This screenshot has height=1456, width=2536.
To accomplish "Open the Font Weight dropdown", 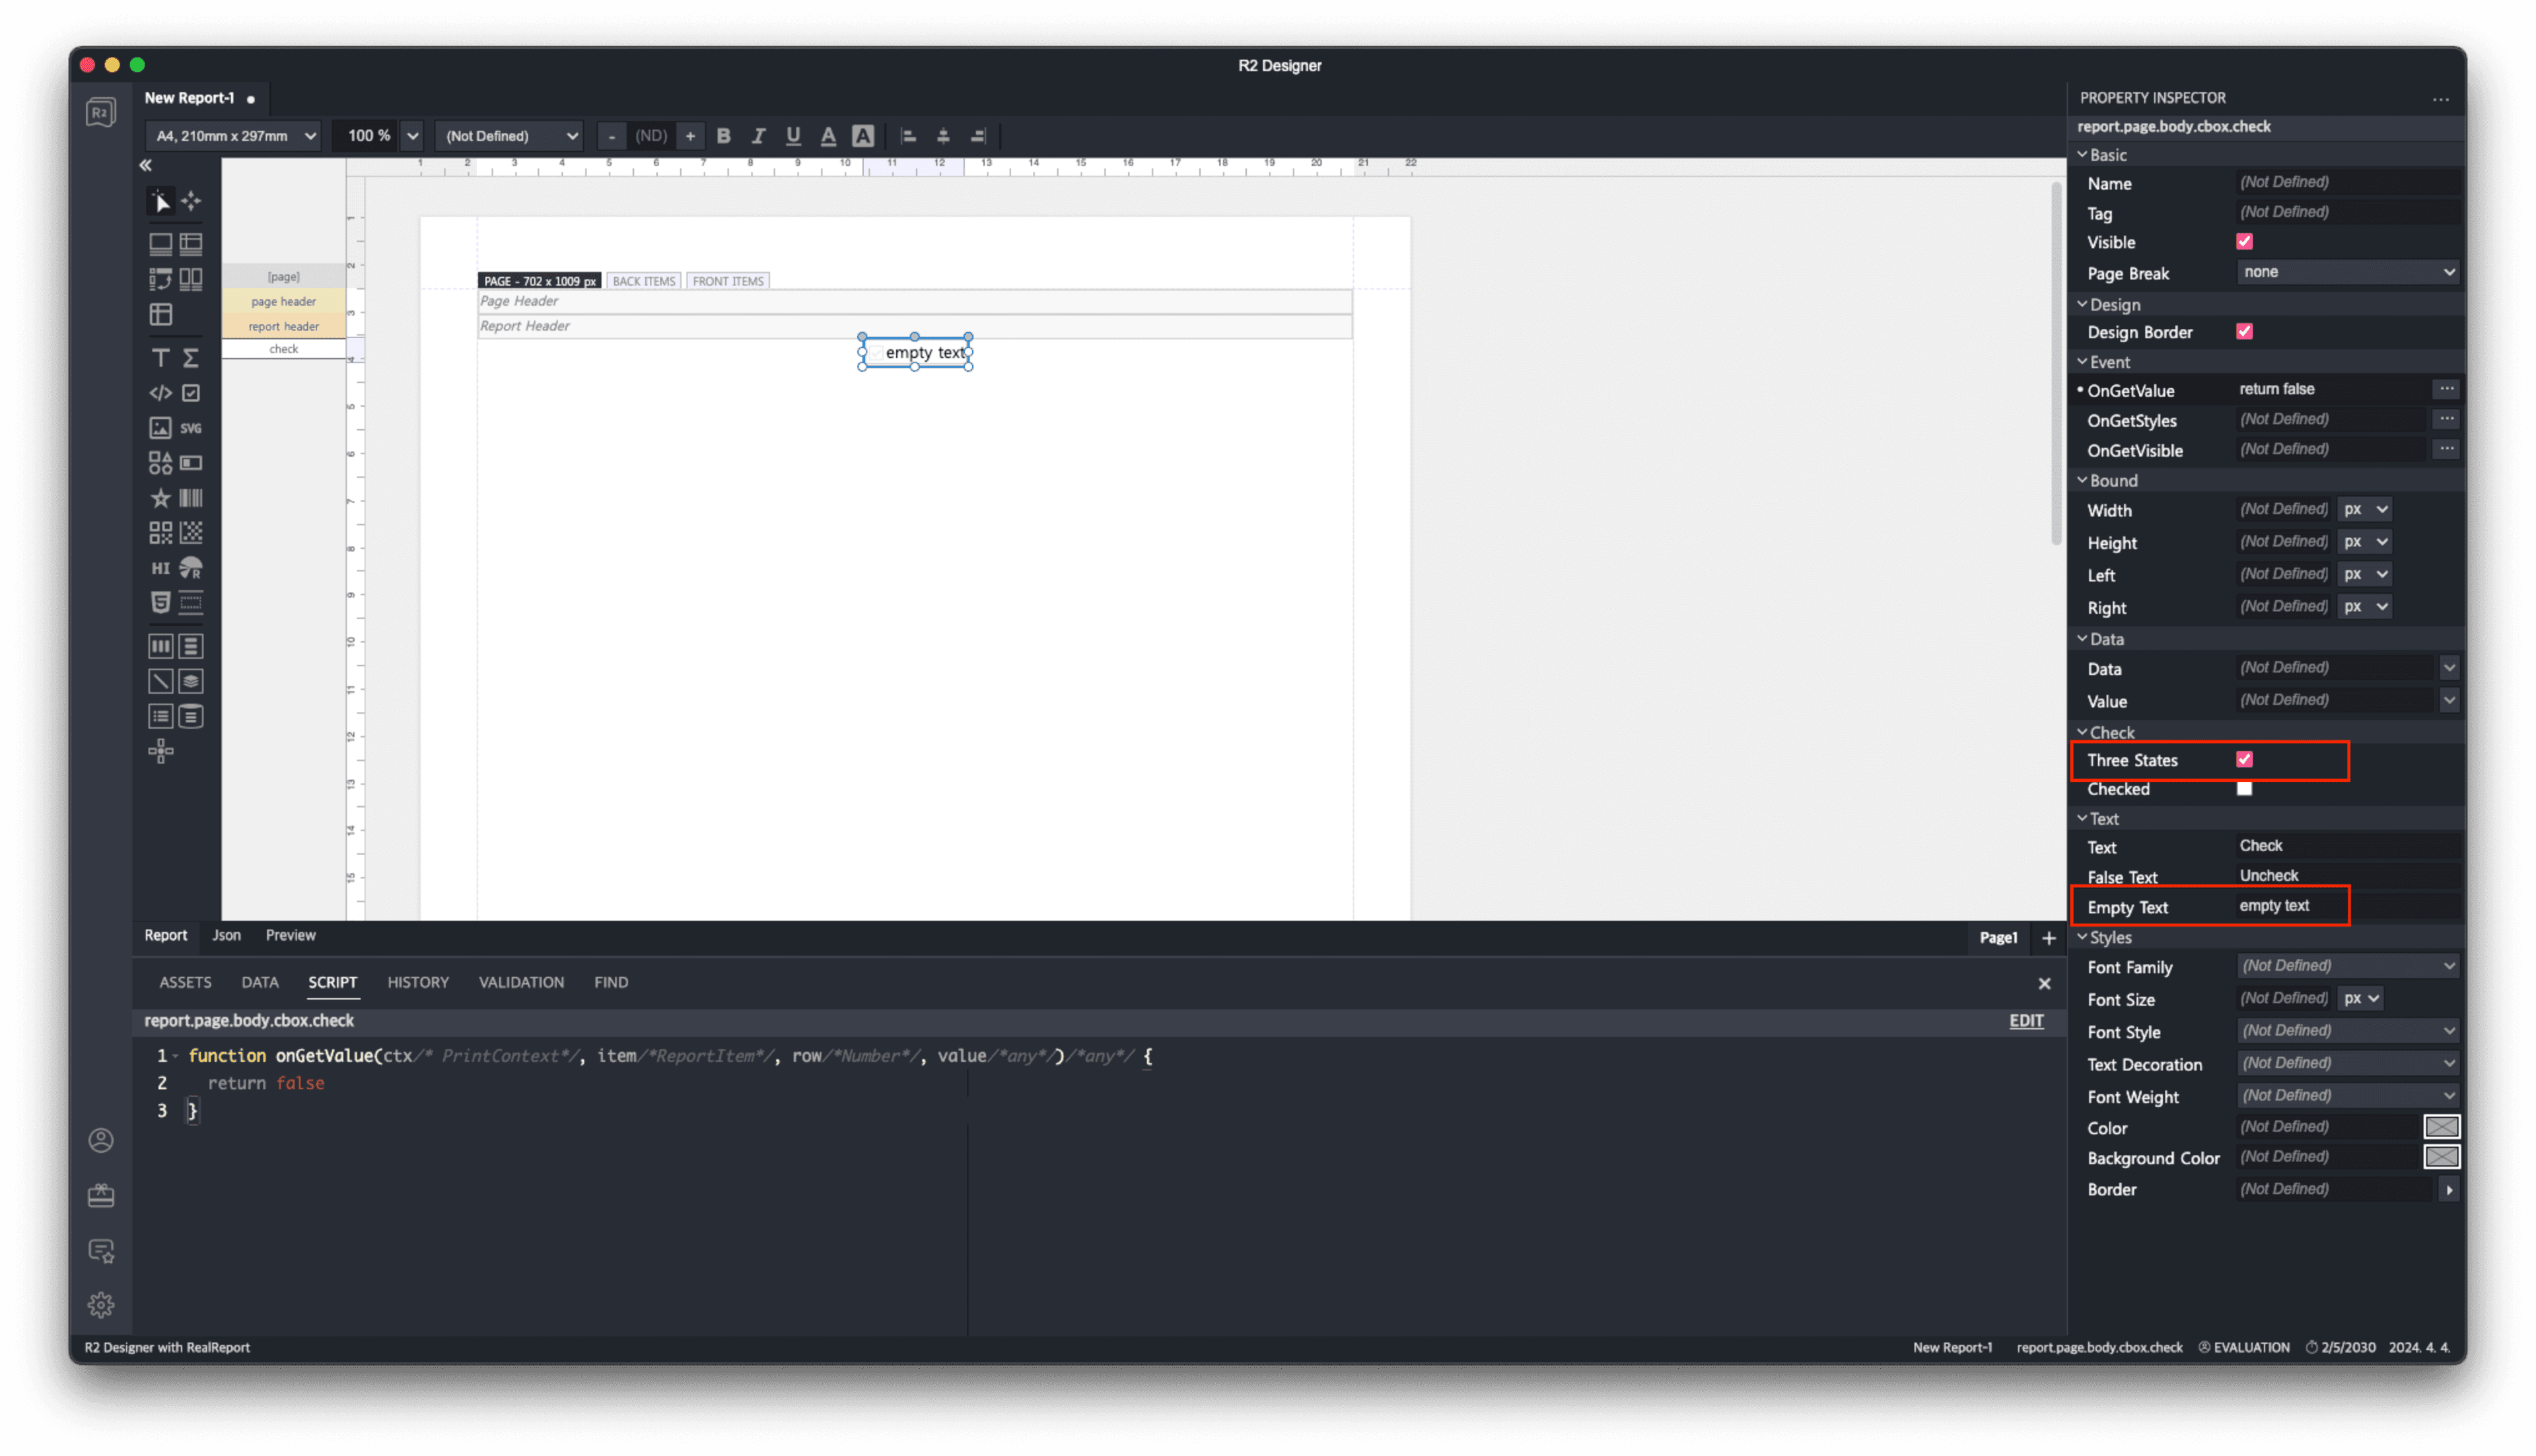I will pos(2348,1096).
